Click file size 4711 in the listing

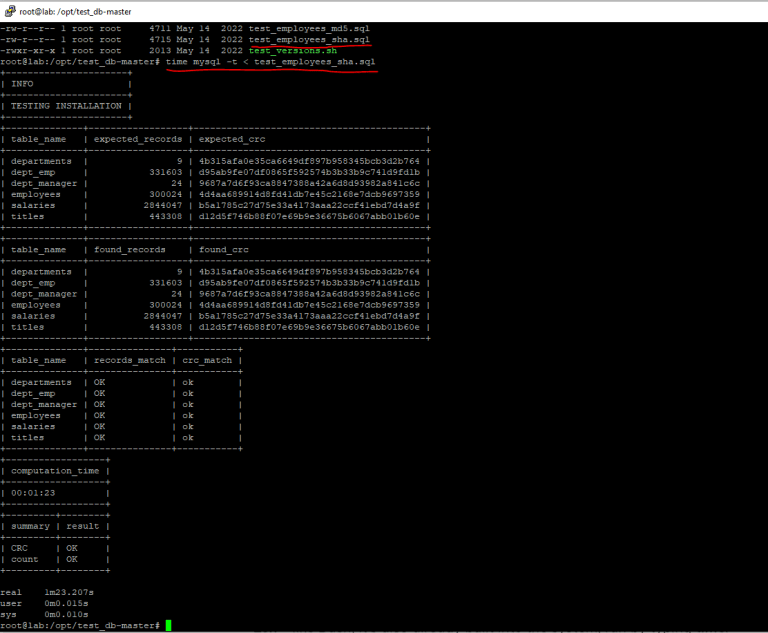(160, 28)
